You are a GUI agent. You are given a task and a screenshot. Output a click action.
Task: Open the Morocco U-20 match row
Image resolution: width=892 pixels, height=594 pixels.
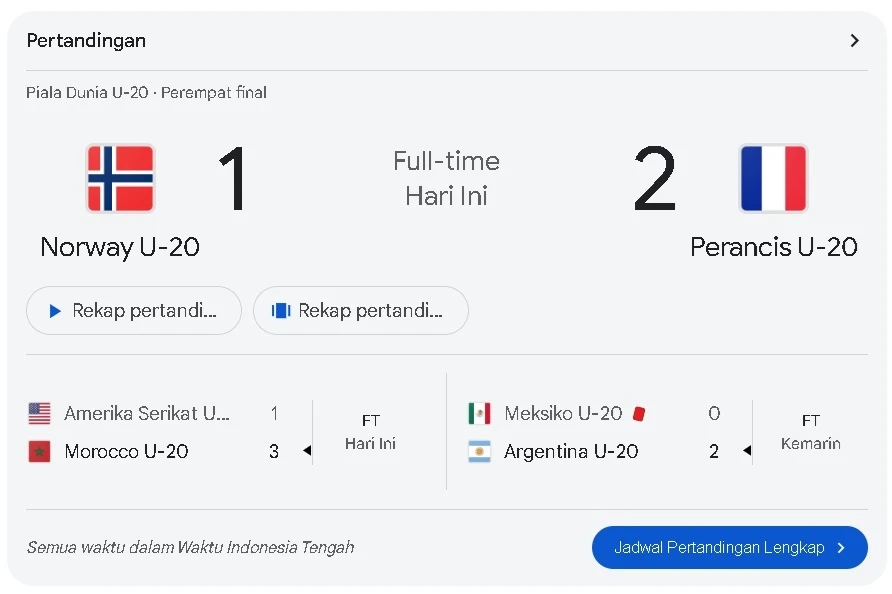coord(126,451)
